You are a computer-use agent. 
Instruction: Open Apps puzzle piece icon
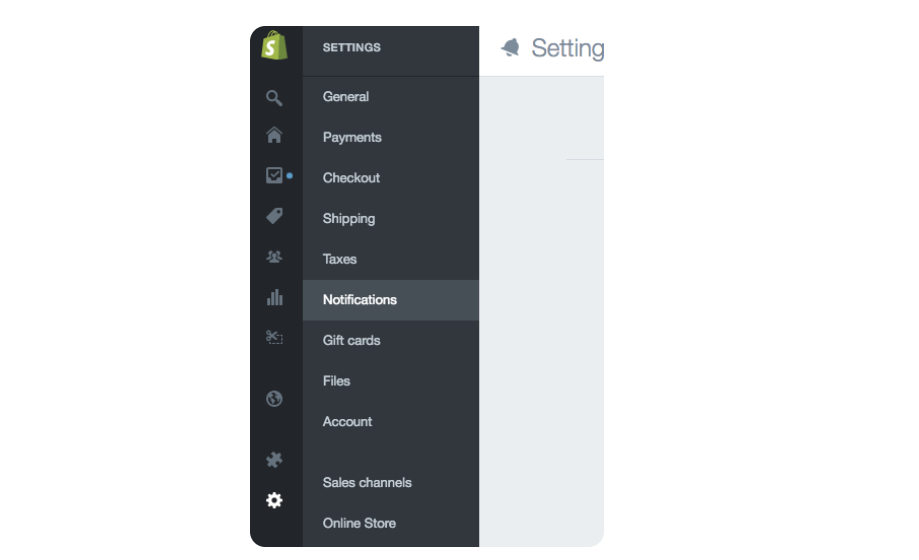pos(274,460)
